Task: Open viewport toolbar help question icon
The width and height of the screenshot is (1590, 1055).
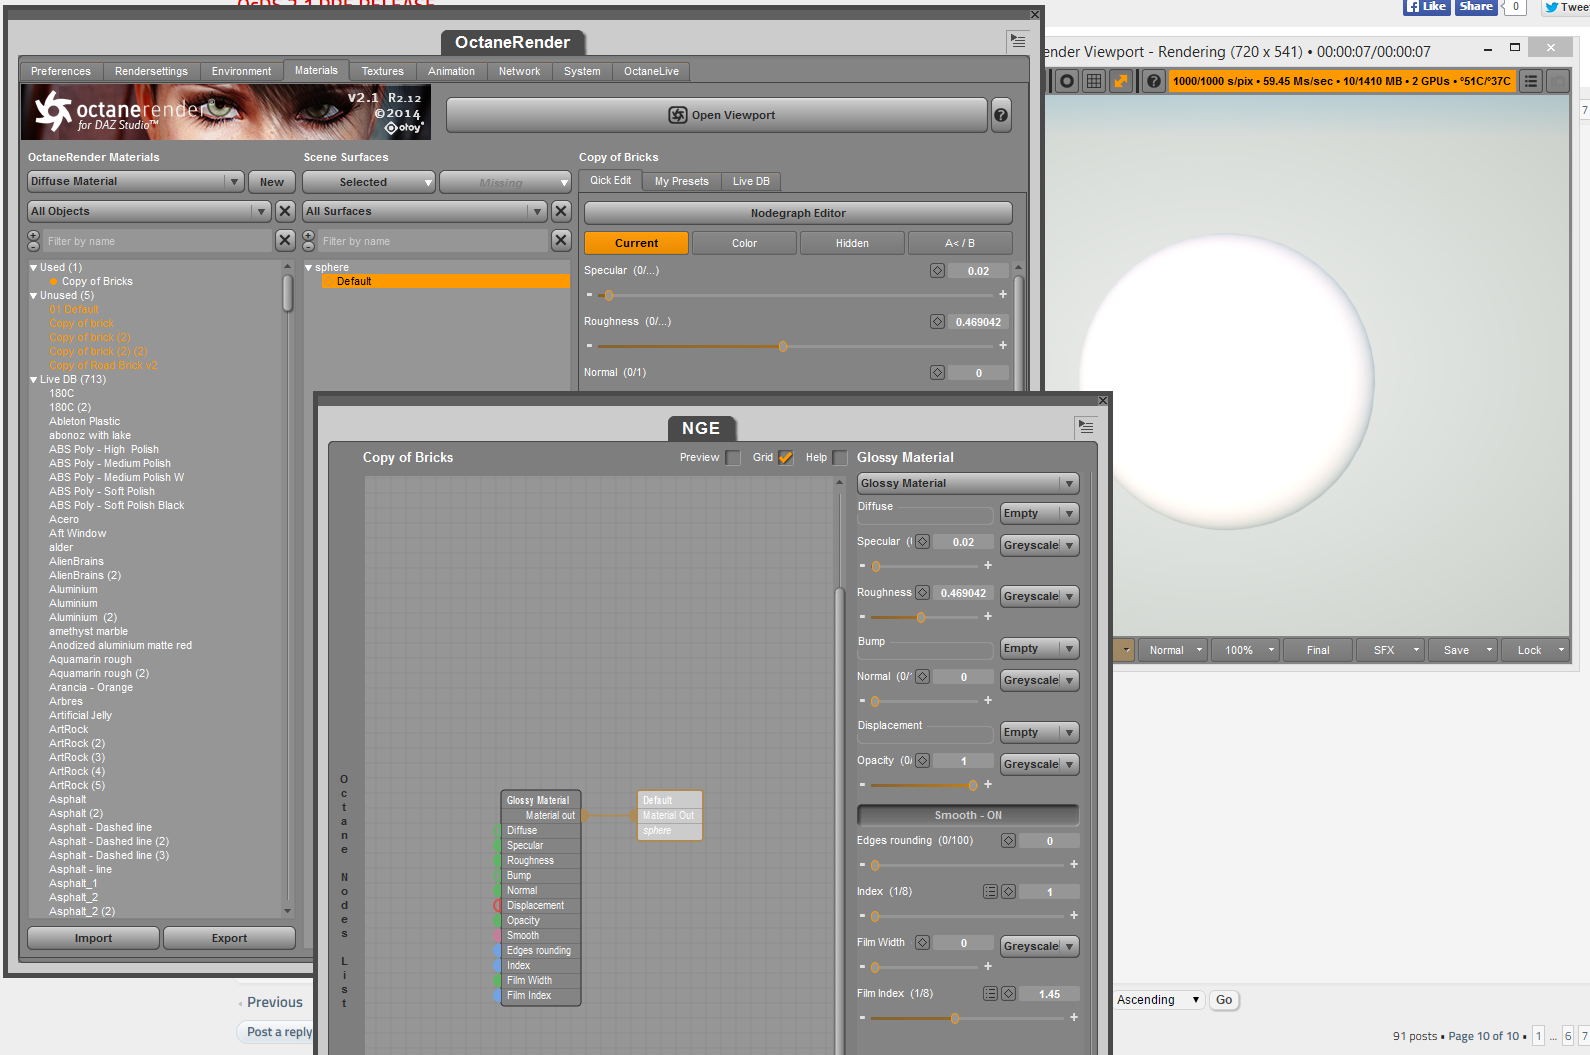Action: [1154, 81]
